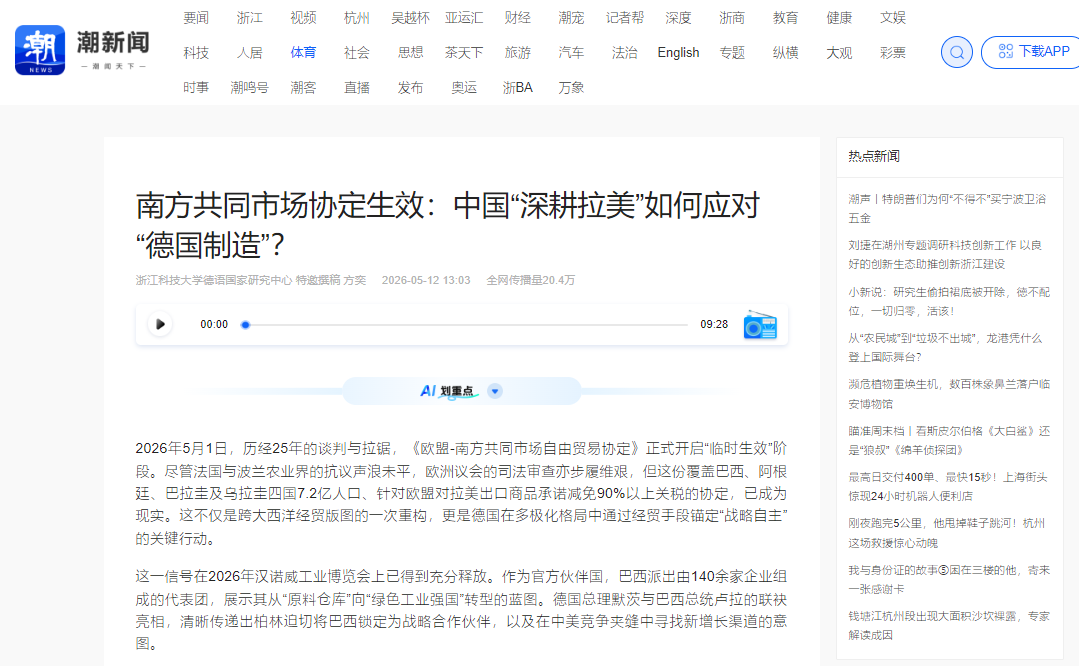The image size is (1079, 666).
Task: Go to the 万象 section
Action: coord(571,88)
